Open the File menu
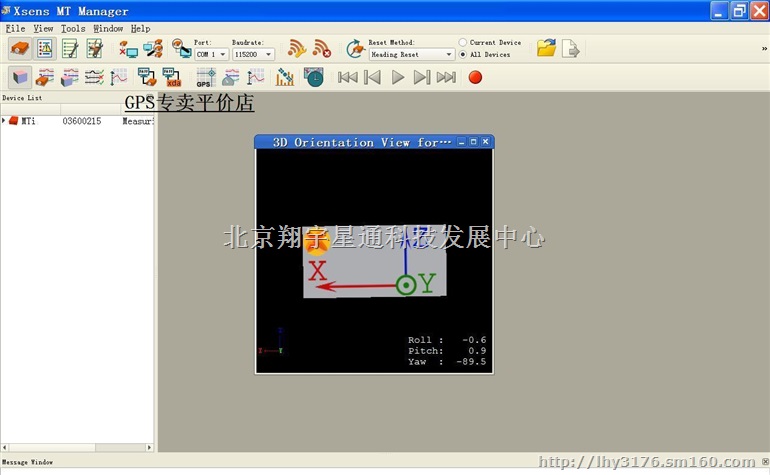 (x=15, y=28)
